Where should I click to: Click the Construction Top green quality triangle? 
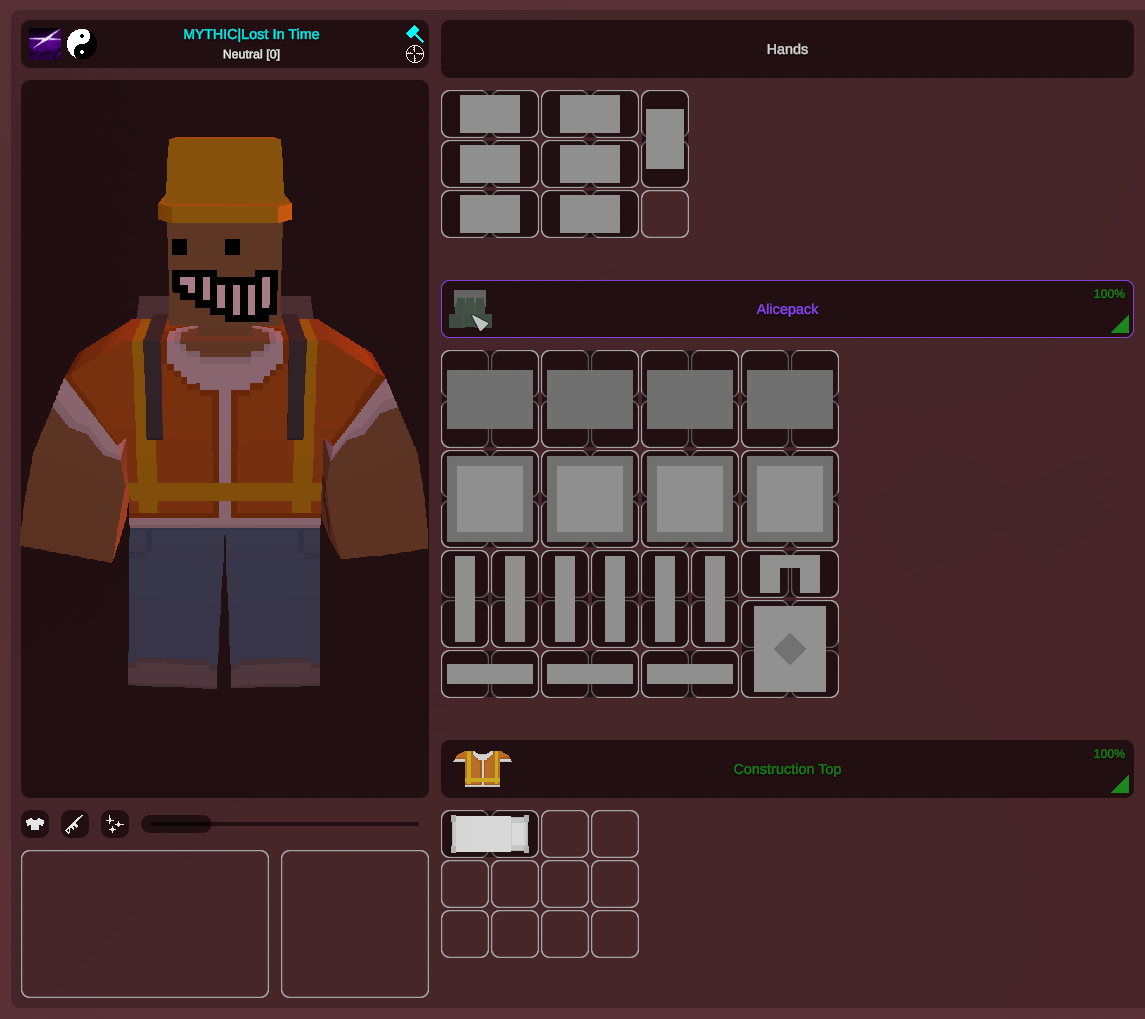tap(1121, 785)
